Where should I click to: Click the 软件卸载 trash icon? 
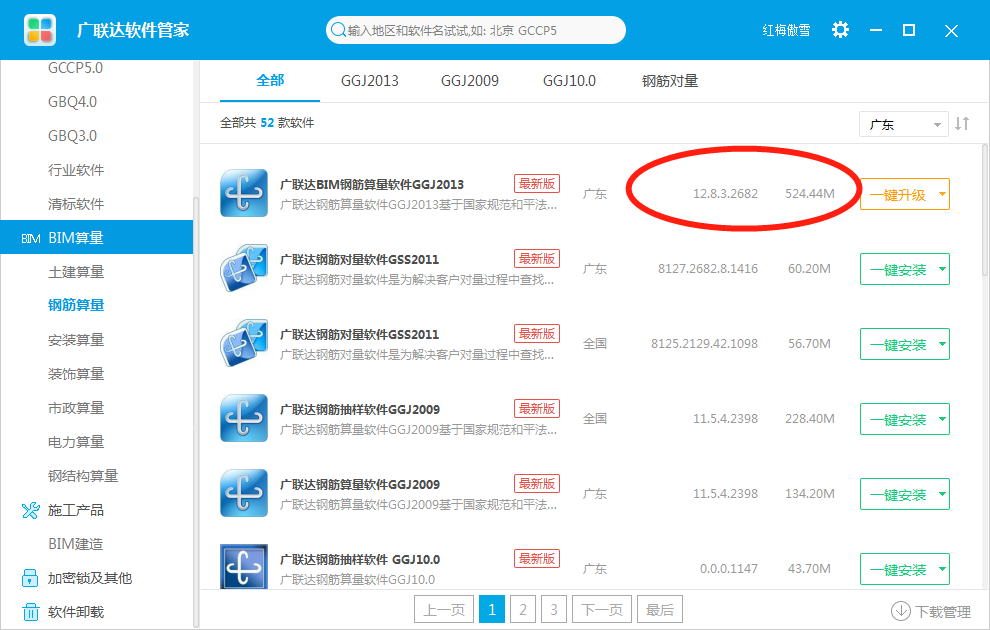coord(30,612)
